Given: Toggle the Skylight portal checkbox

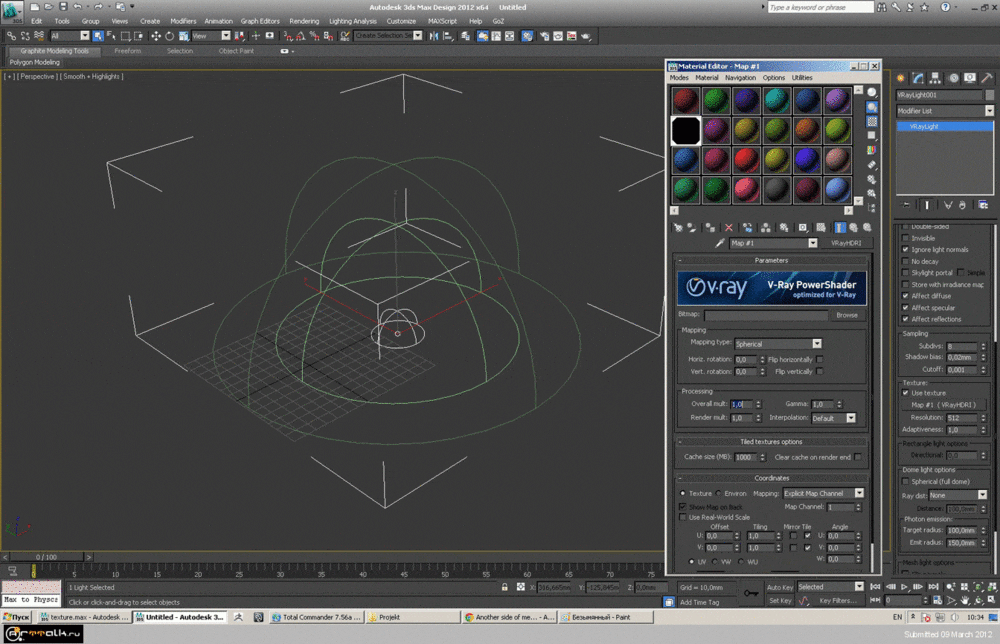Looking at the screenshot, I should [x=905, y=273].
